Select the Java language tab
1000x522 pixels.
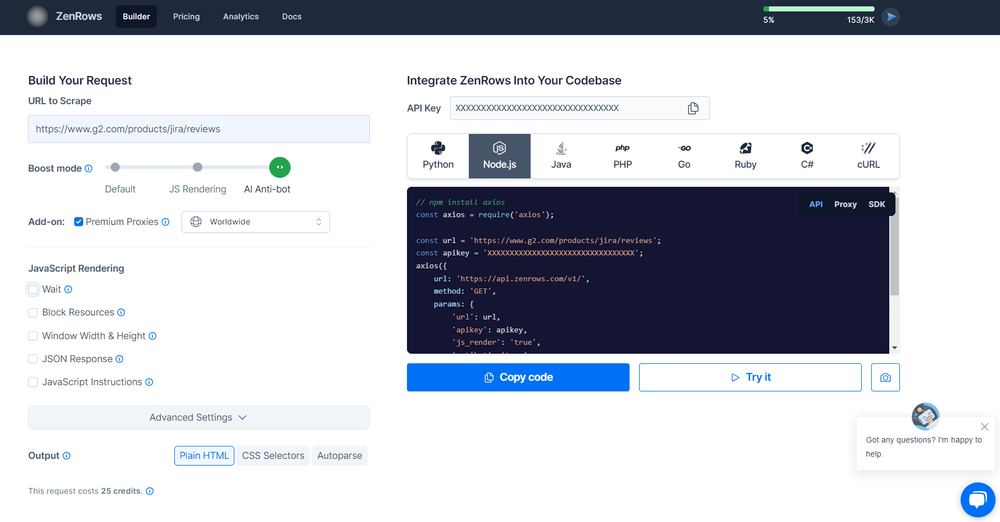[x=561, y=156]
